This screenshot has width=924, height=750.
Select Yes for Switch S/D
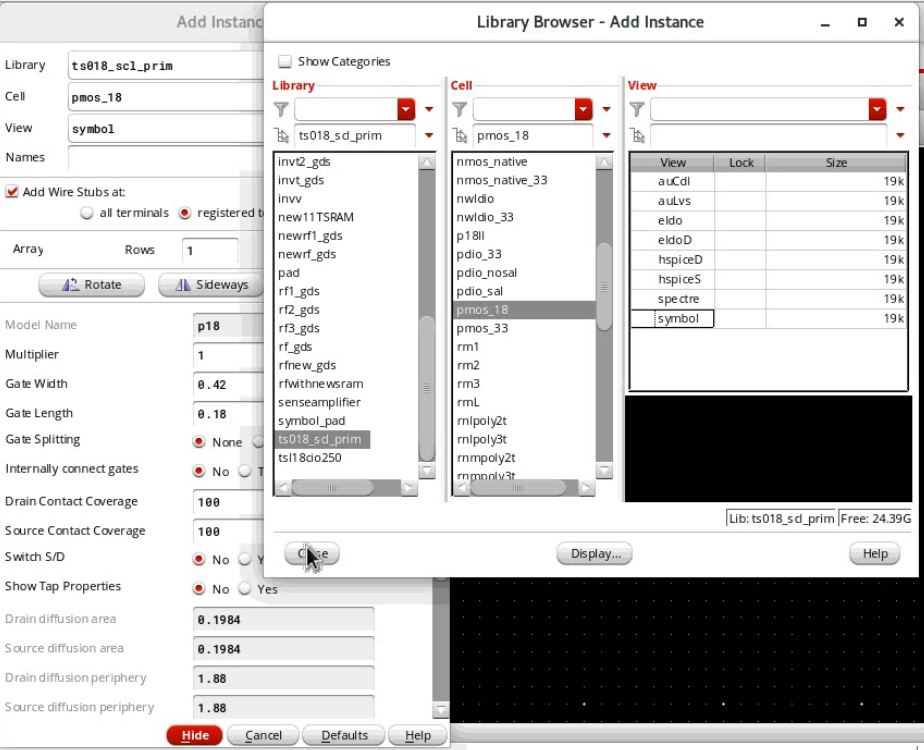click(x=245, y=559)
